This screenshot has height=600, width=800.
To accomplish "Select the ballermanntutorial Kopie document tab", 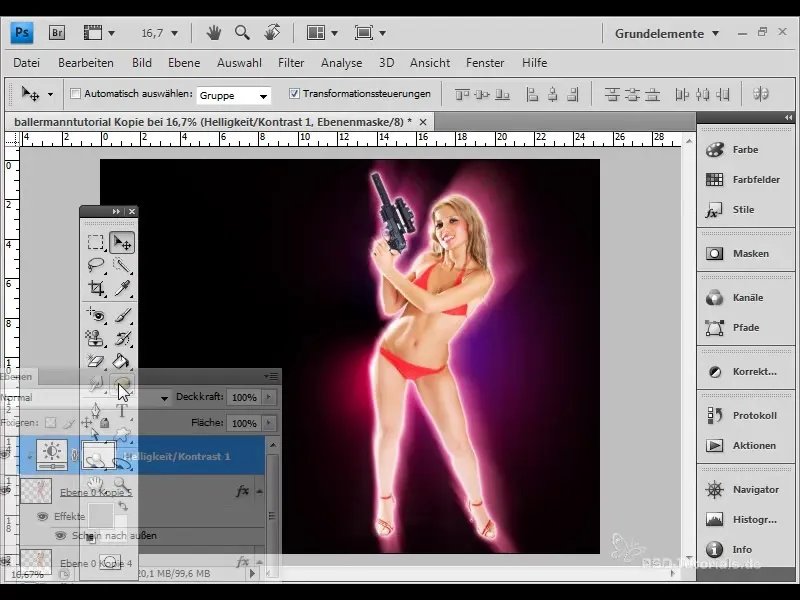I will 212,122.
